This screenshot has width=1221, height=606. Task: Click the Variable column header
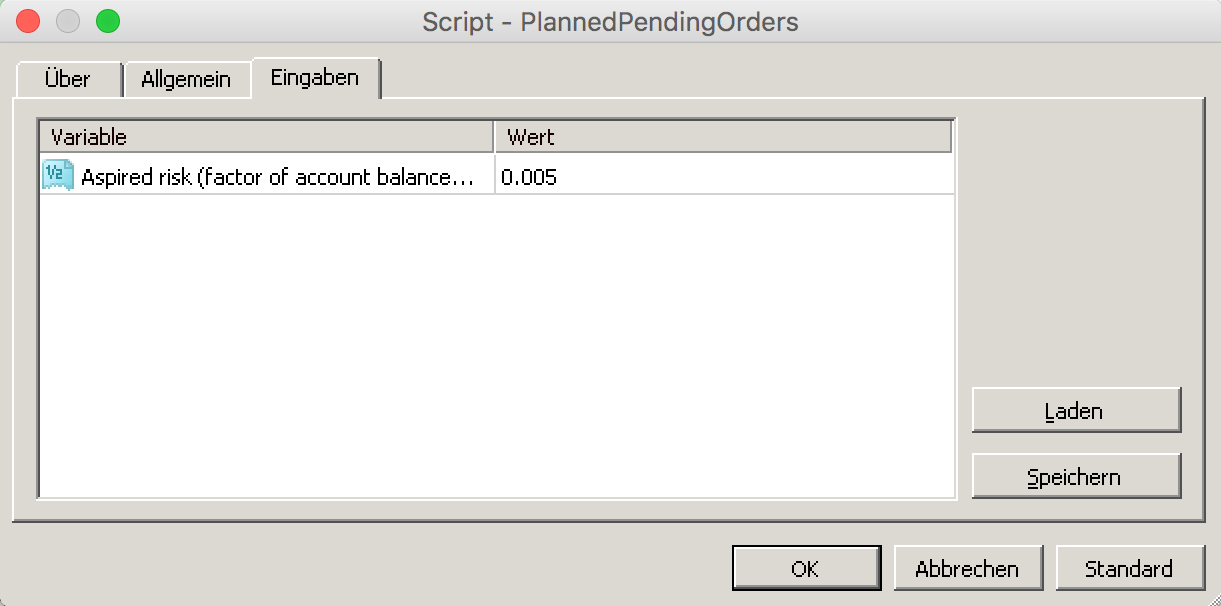point(265,136)
